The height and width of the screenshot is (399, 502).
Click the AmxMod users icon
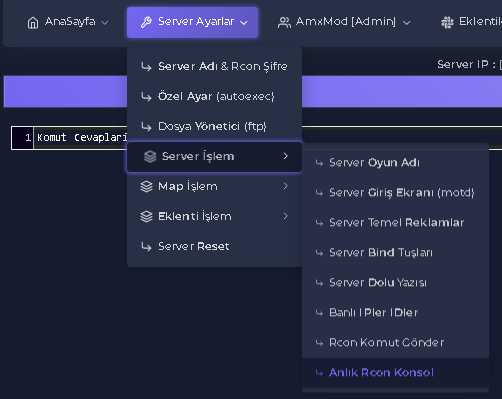coord(284,23)
